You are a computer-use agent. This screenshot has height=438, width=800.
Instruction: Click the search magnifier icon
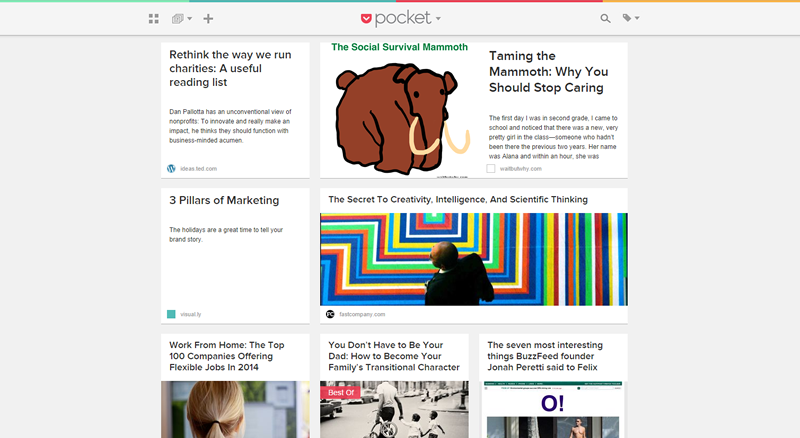click(605, 18)
